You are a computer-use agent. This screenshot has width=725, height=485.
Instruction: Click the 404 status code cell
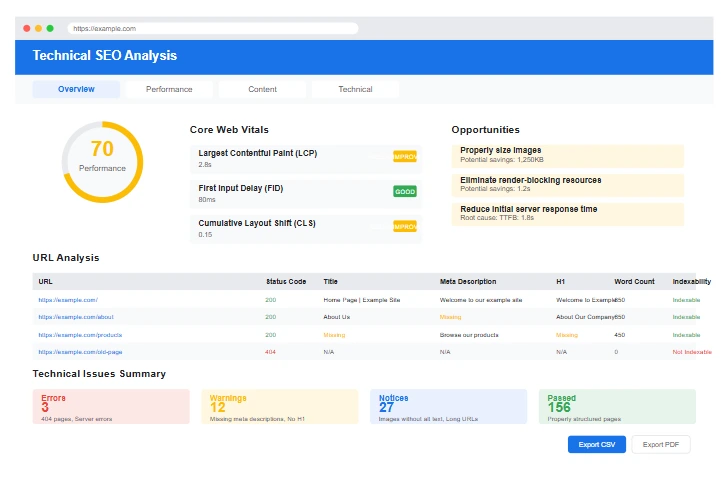270,352
